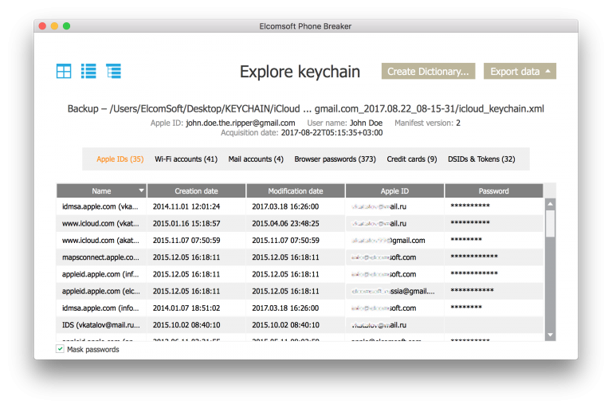
Task: Toggle the Mask passwords checkbox
Action: click(61, 350)
